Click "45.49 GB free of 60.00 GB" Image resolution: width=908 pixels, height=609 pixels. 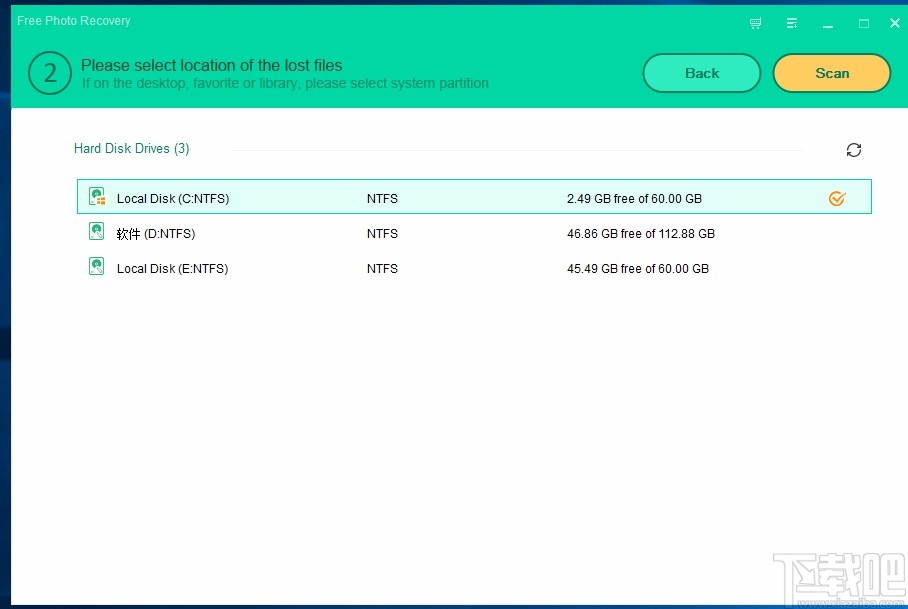point(638,269)
